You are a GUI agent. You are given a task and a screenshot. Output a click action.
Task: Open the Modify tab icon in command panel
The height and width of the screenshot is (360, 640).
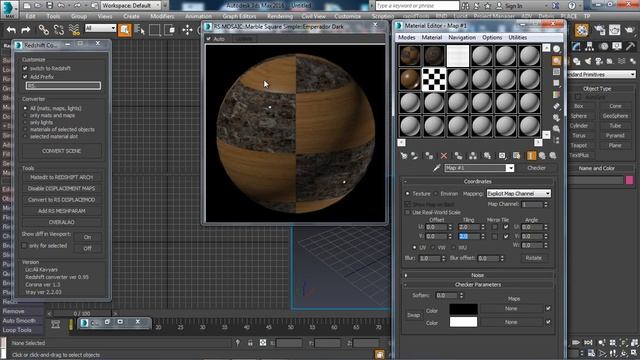(x=576, y=47)
